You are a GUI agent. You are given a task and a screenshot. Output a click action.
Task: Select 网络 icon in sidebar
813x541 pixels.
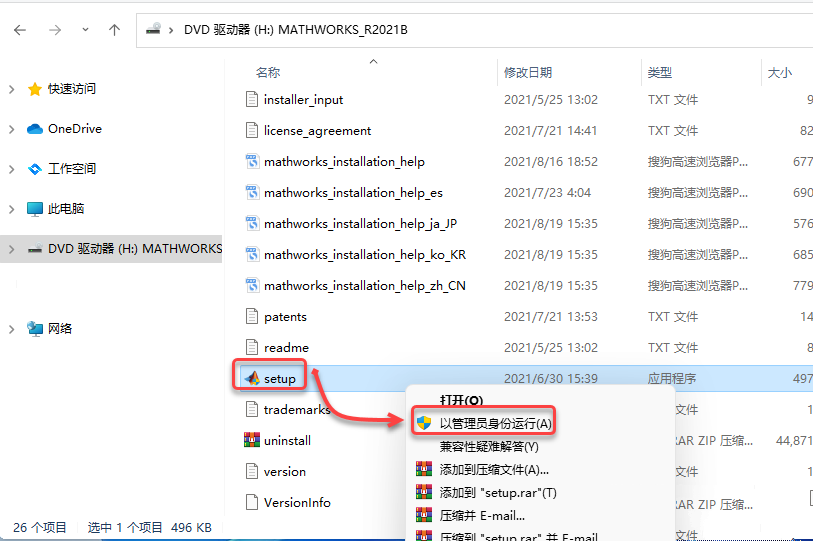(x=35, y=329)
